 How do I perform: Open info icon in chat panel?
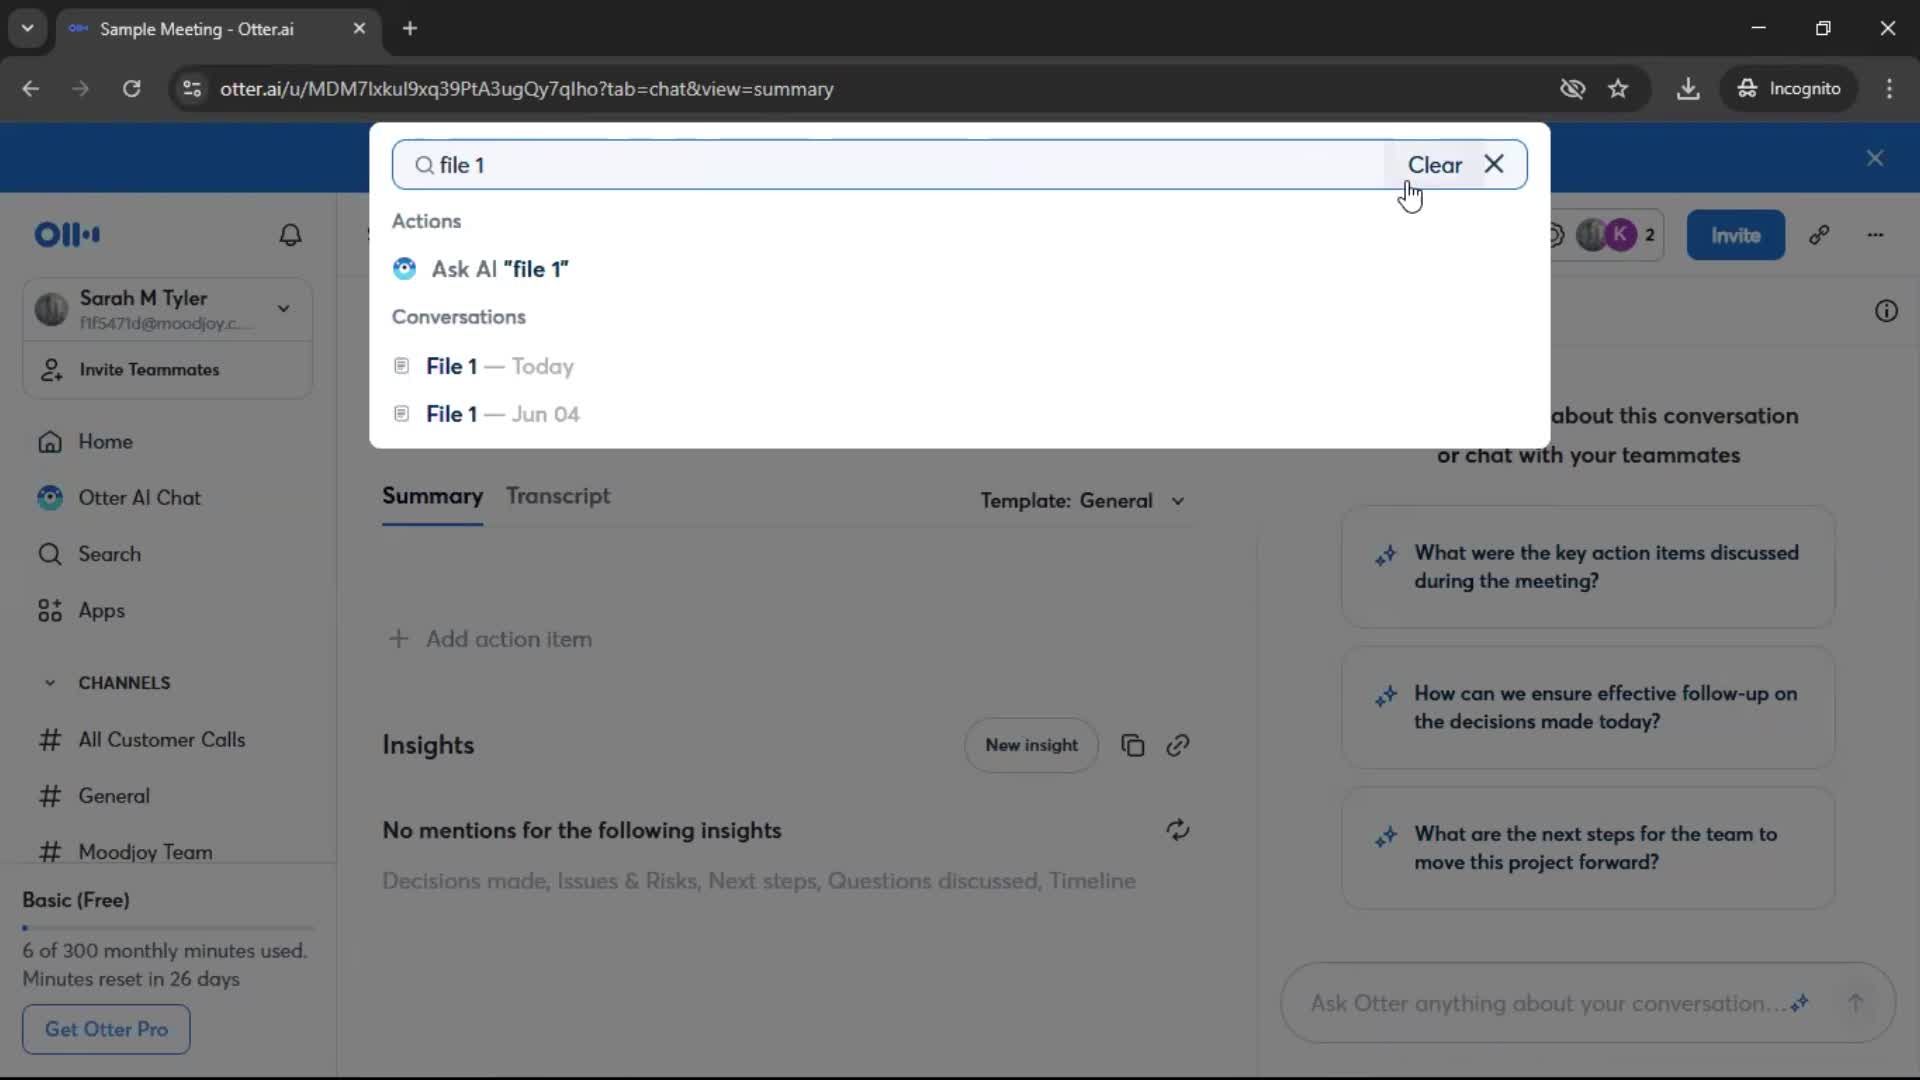click(1886, 311)
